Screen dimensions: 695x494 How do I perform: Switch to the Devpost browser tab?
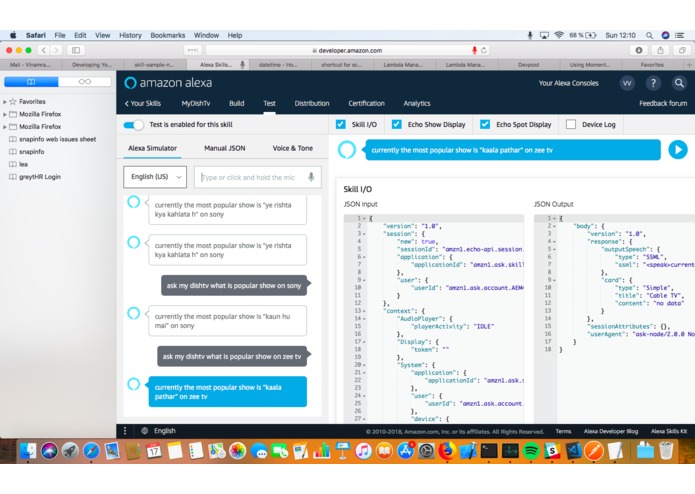pyautogui.click(x=528, y=65)
